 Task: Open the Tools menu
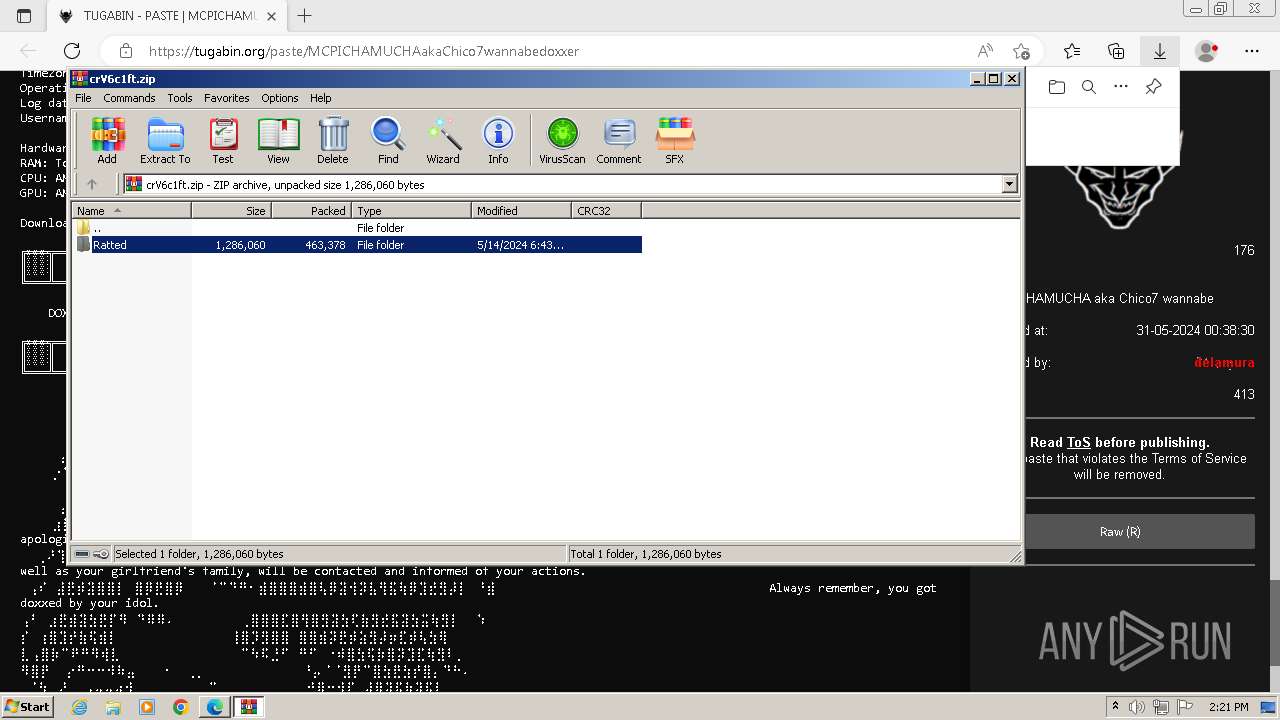(x=180, y=98)
